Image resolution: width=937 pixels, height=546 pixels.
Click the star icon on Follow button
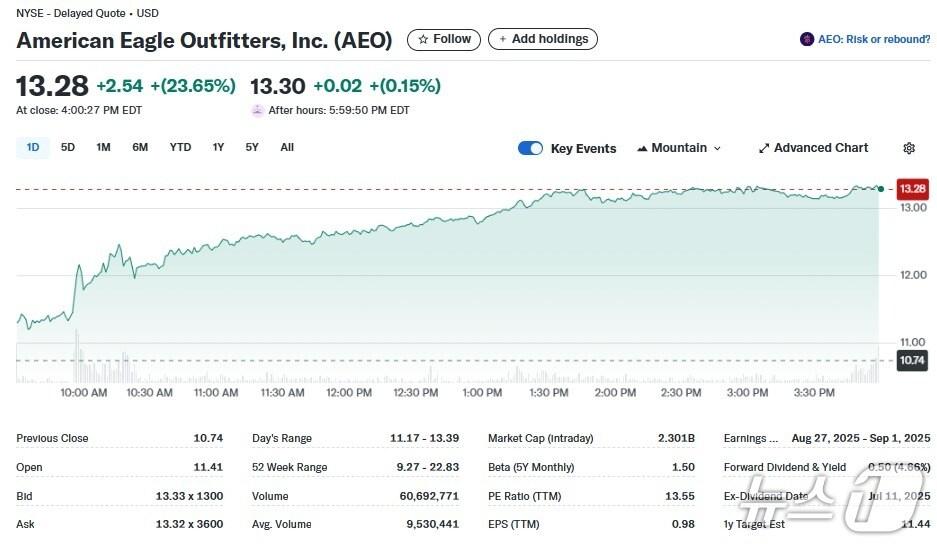coord(423,39)
